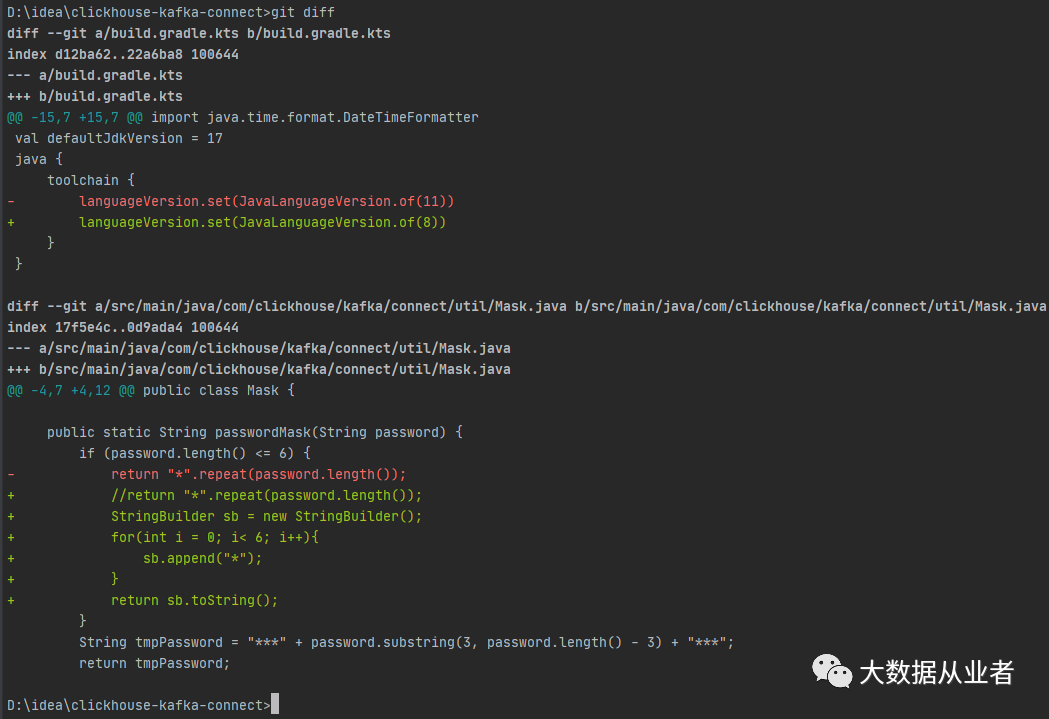
Task: Click the 'return tmpPassword;' line
Action: coord(154,663)
